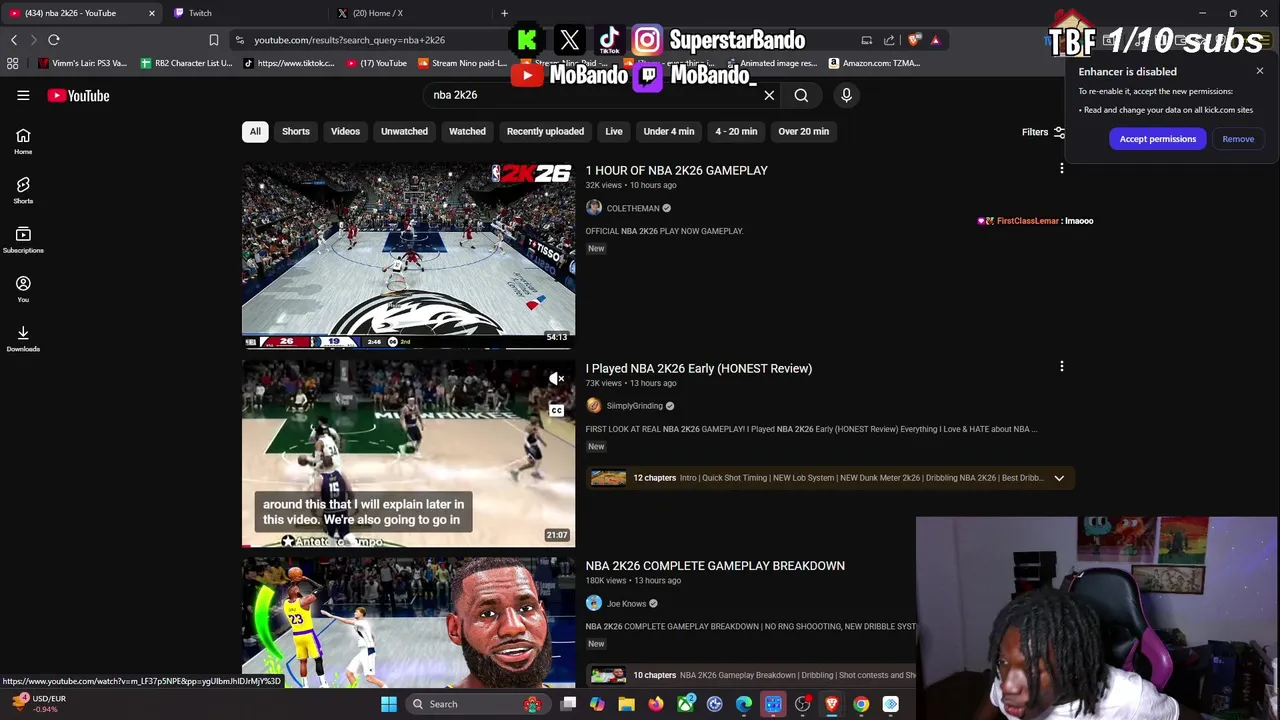
Task: Unmute the preview of I Played NBA 2K26 Early
Action: pyautogui.click(x=557, y=378)
